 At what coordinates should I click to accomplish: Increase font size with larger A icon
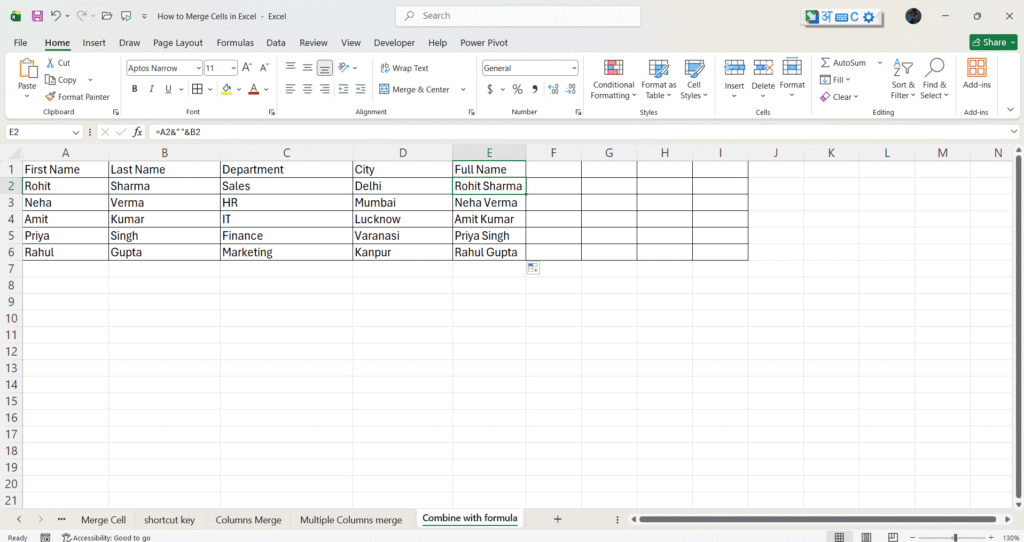(x=247, y=67)
